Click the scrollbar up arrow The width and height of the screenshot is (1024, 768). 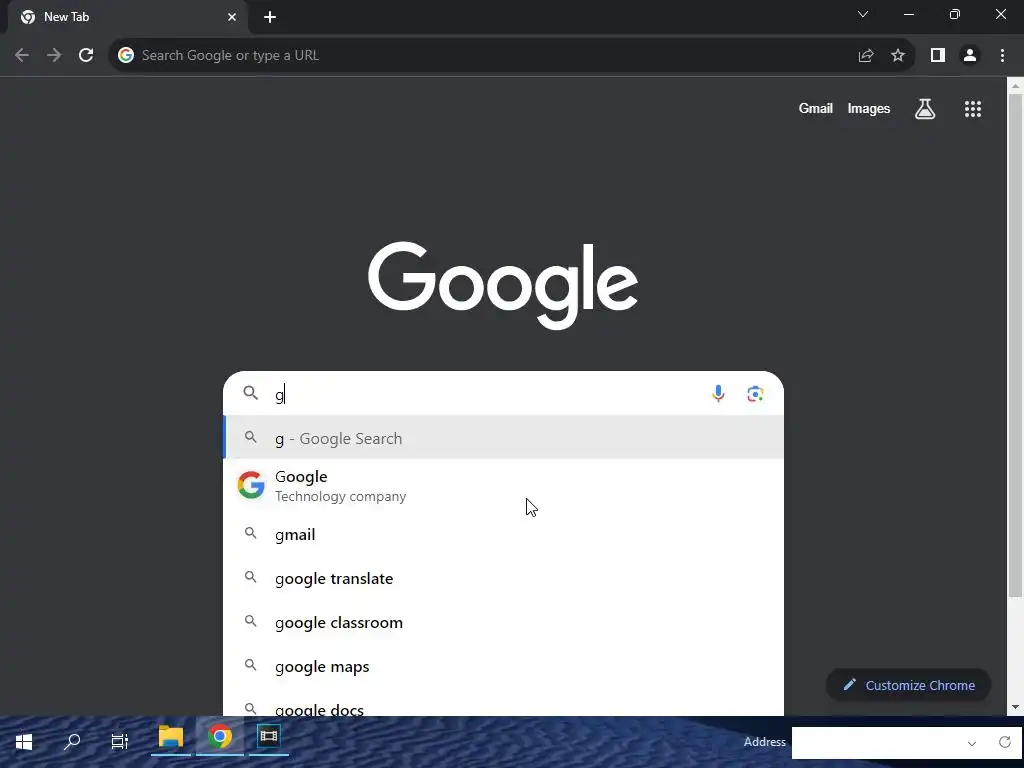[1016, 85]
